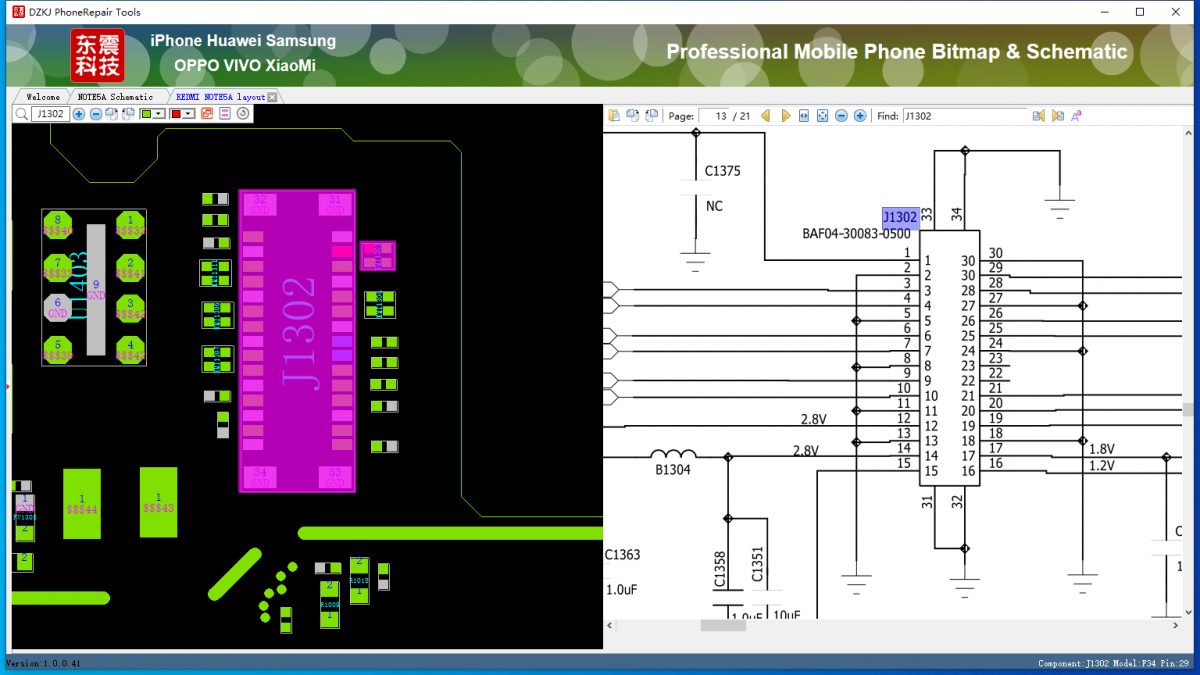Zoom in on the layout view
This screenshot has width=1200, height=675.
pyautogui.click(x=79, y=114)
